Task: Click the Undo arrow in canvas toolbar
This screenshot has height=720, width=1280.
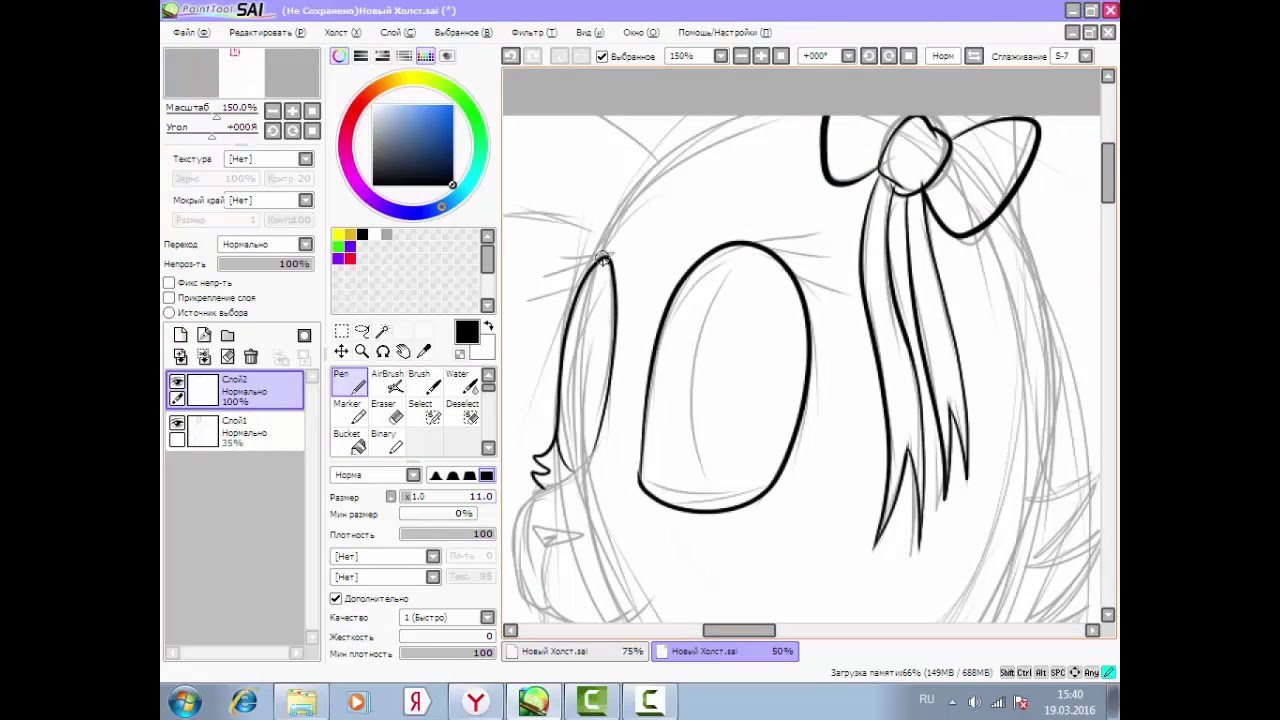Action: point(511,56)
